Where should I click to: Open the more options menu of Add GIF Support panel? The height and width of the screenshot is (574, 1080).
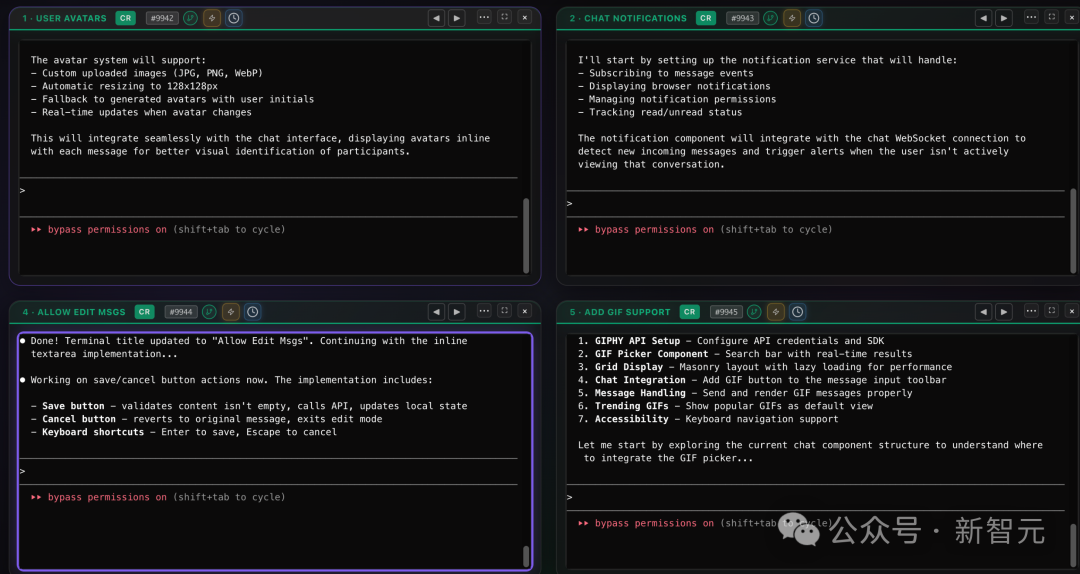1031,311
